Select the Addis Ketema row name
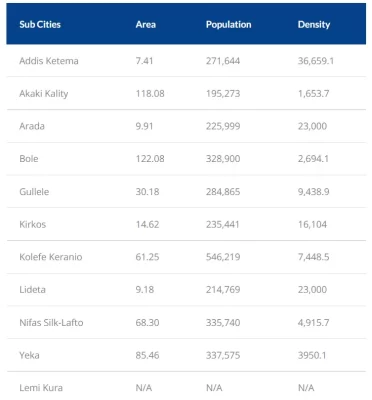Viewport: 372px width, 400px height. (x=49, y=61)
